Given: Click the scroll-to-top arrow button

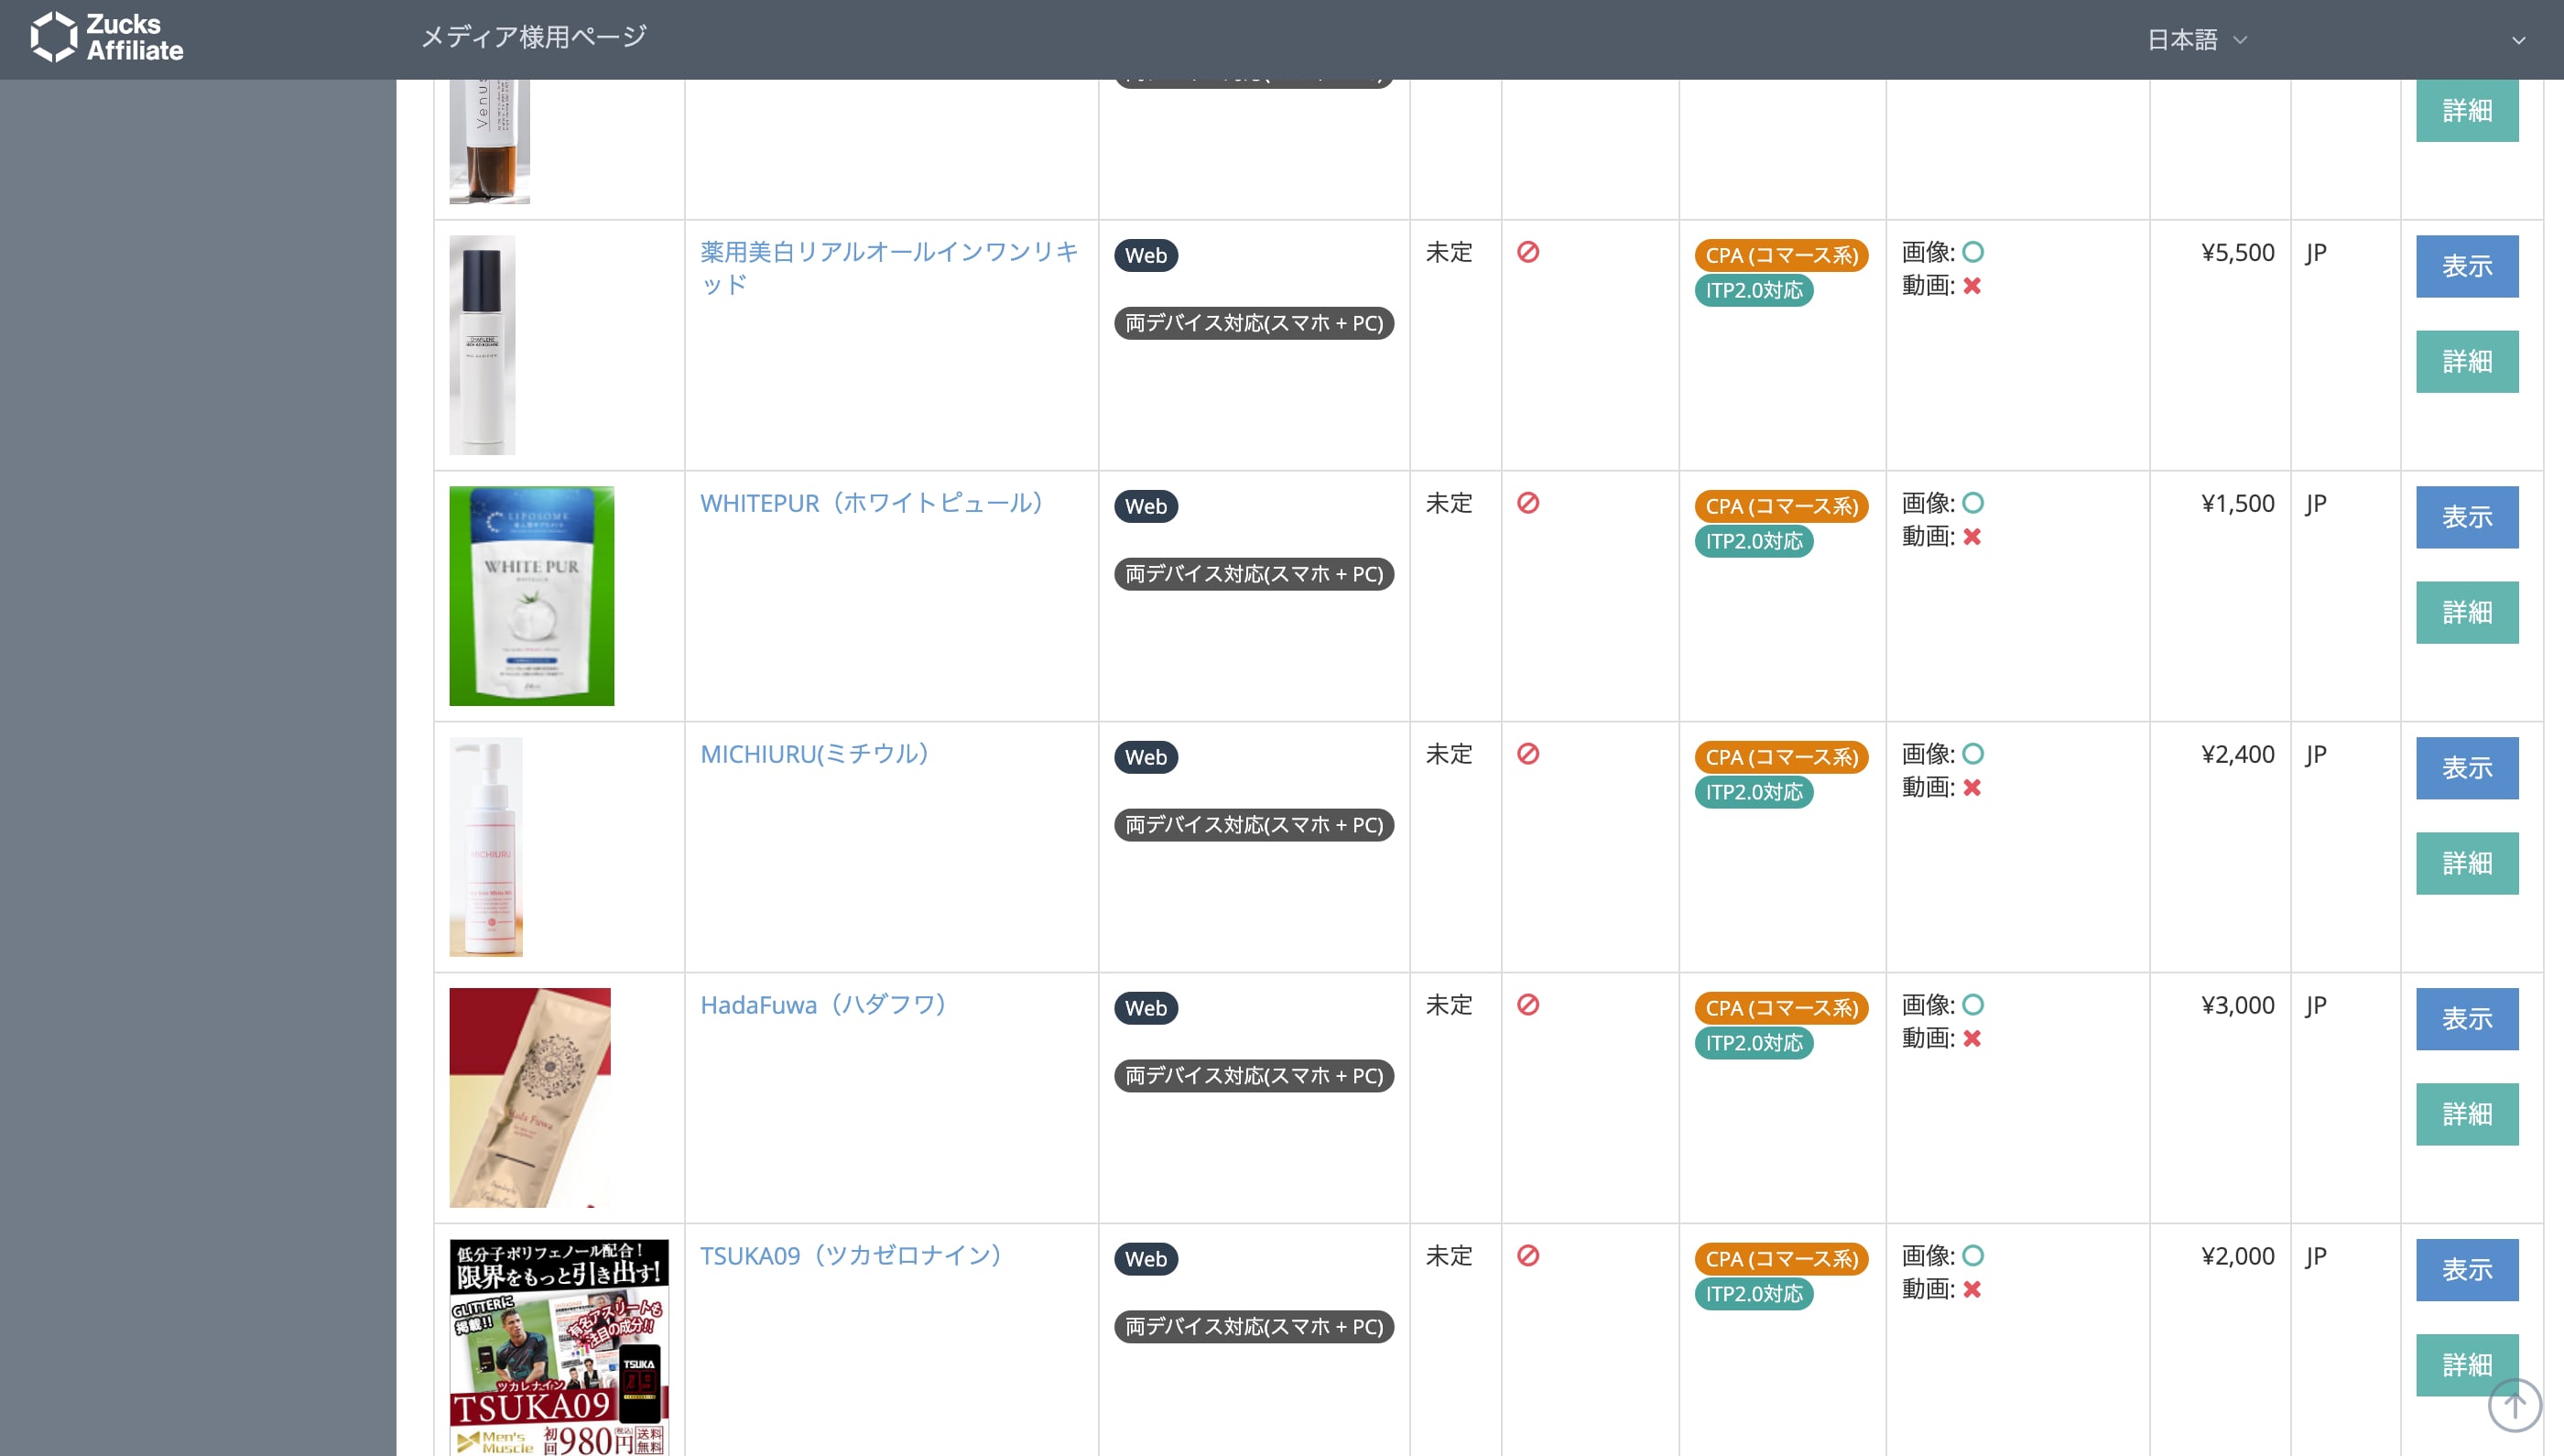Looking at the screenshot, I should tap(2514, 1405).
